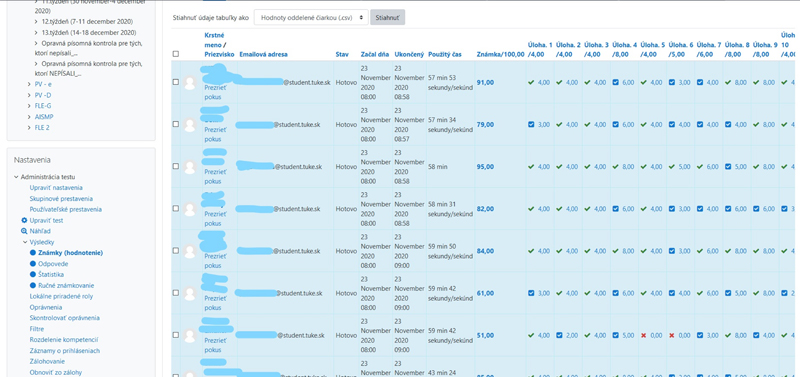Expand the FLE-G course section
The image size is (800, 377).
(x=30, y=106)
